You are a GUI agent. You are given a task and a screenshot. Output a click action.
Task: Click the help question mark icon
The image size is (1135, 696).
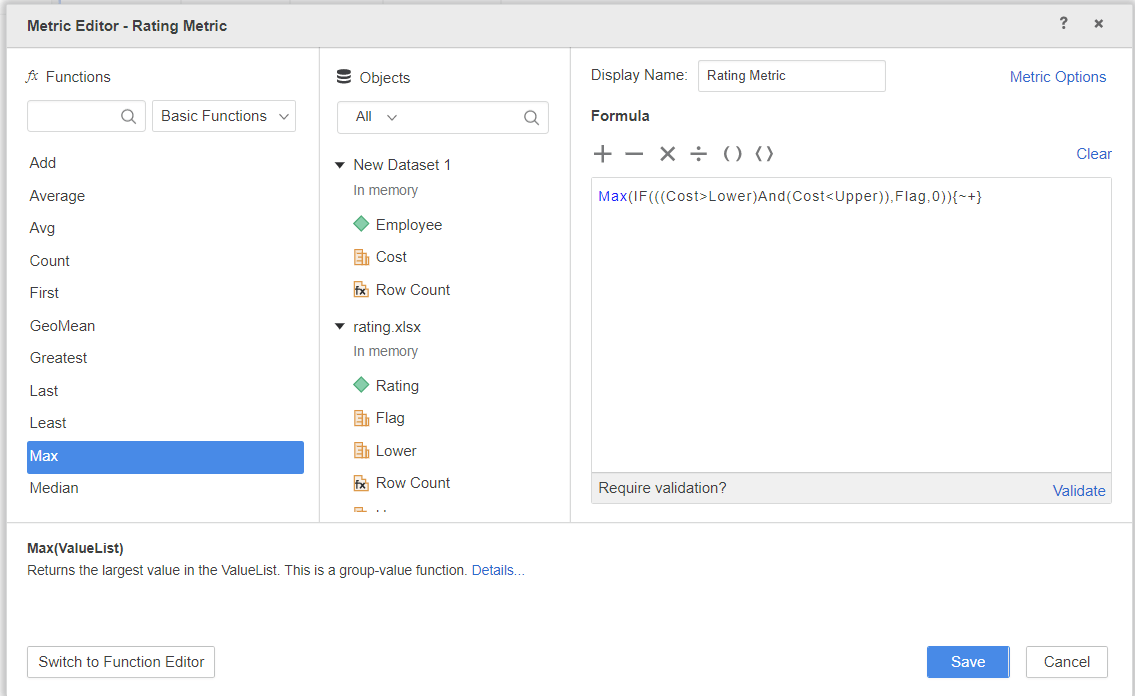[1064, 24]
